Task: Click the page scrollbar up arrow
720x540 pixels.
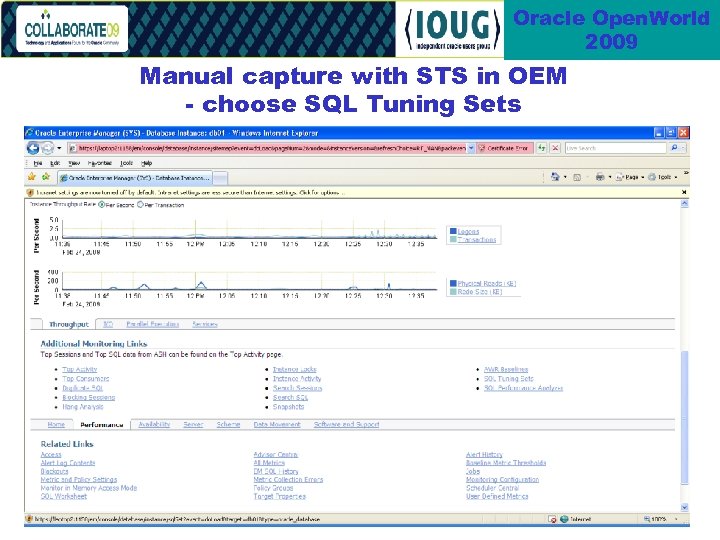Action: (x=684, y=204)
